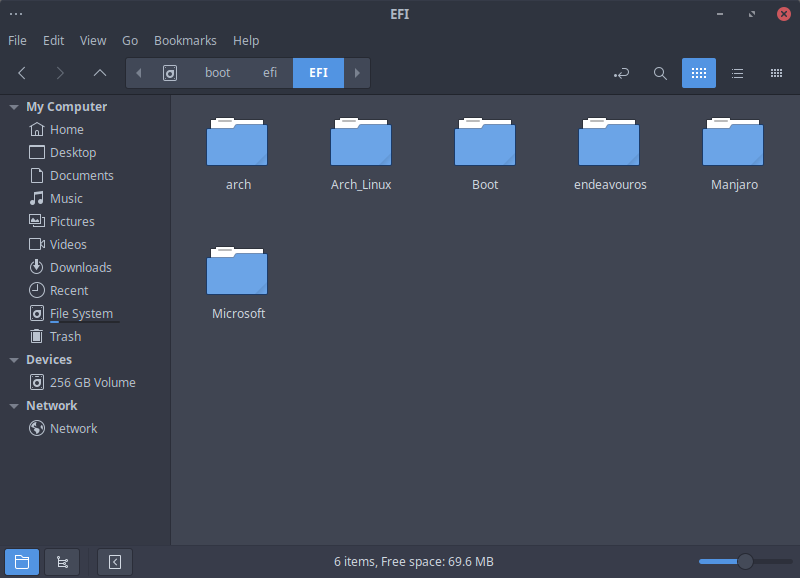Open the Edit menu

(x=53, y=40)
